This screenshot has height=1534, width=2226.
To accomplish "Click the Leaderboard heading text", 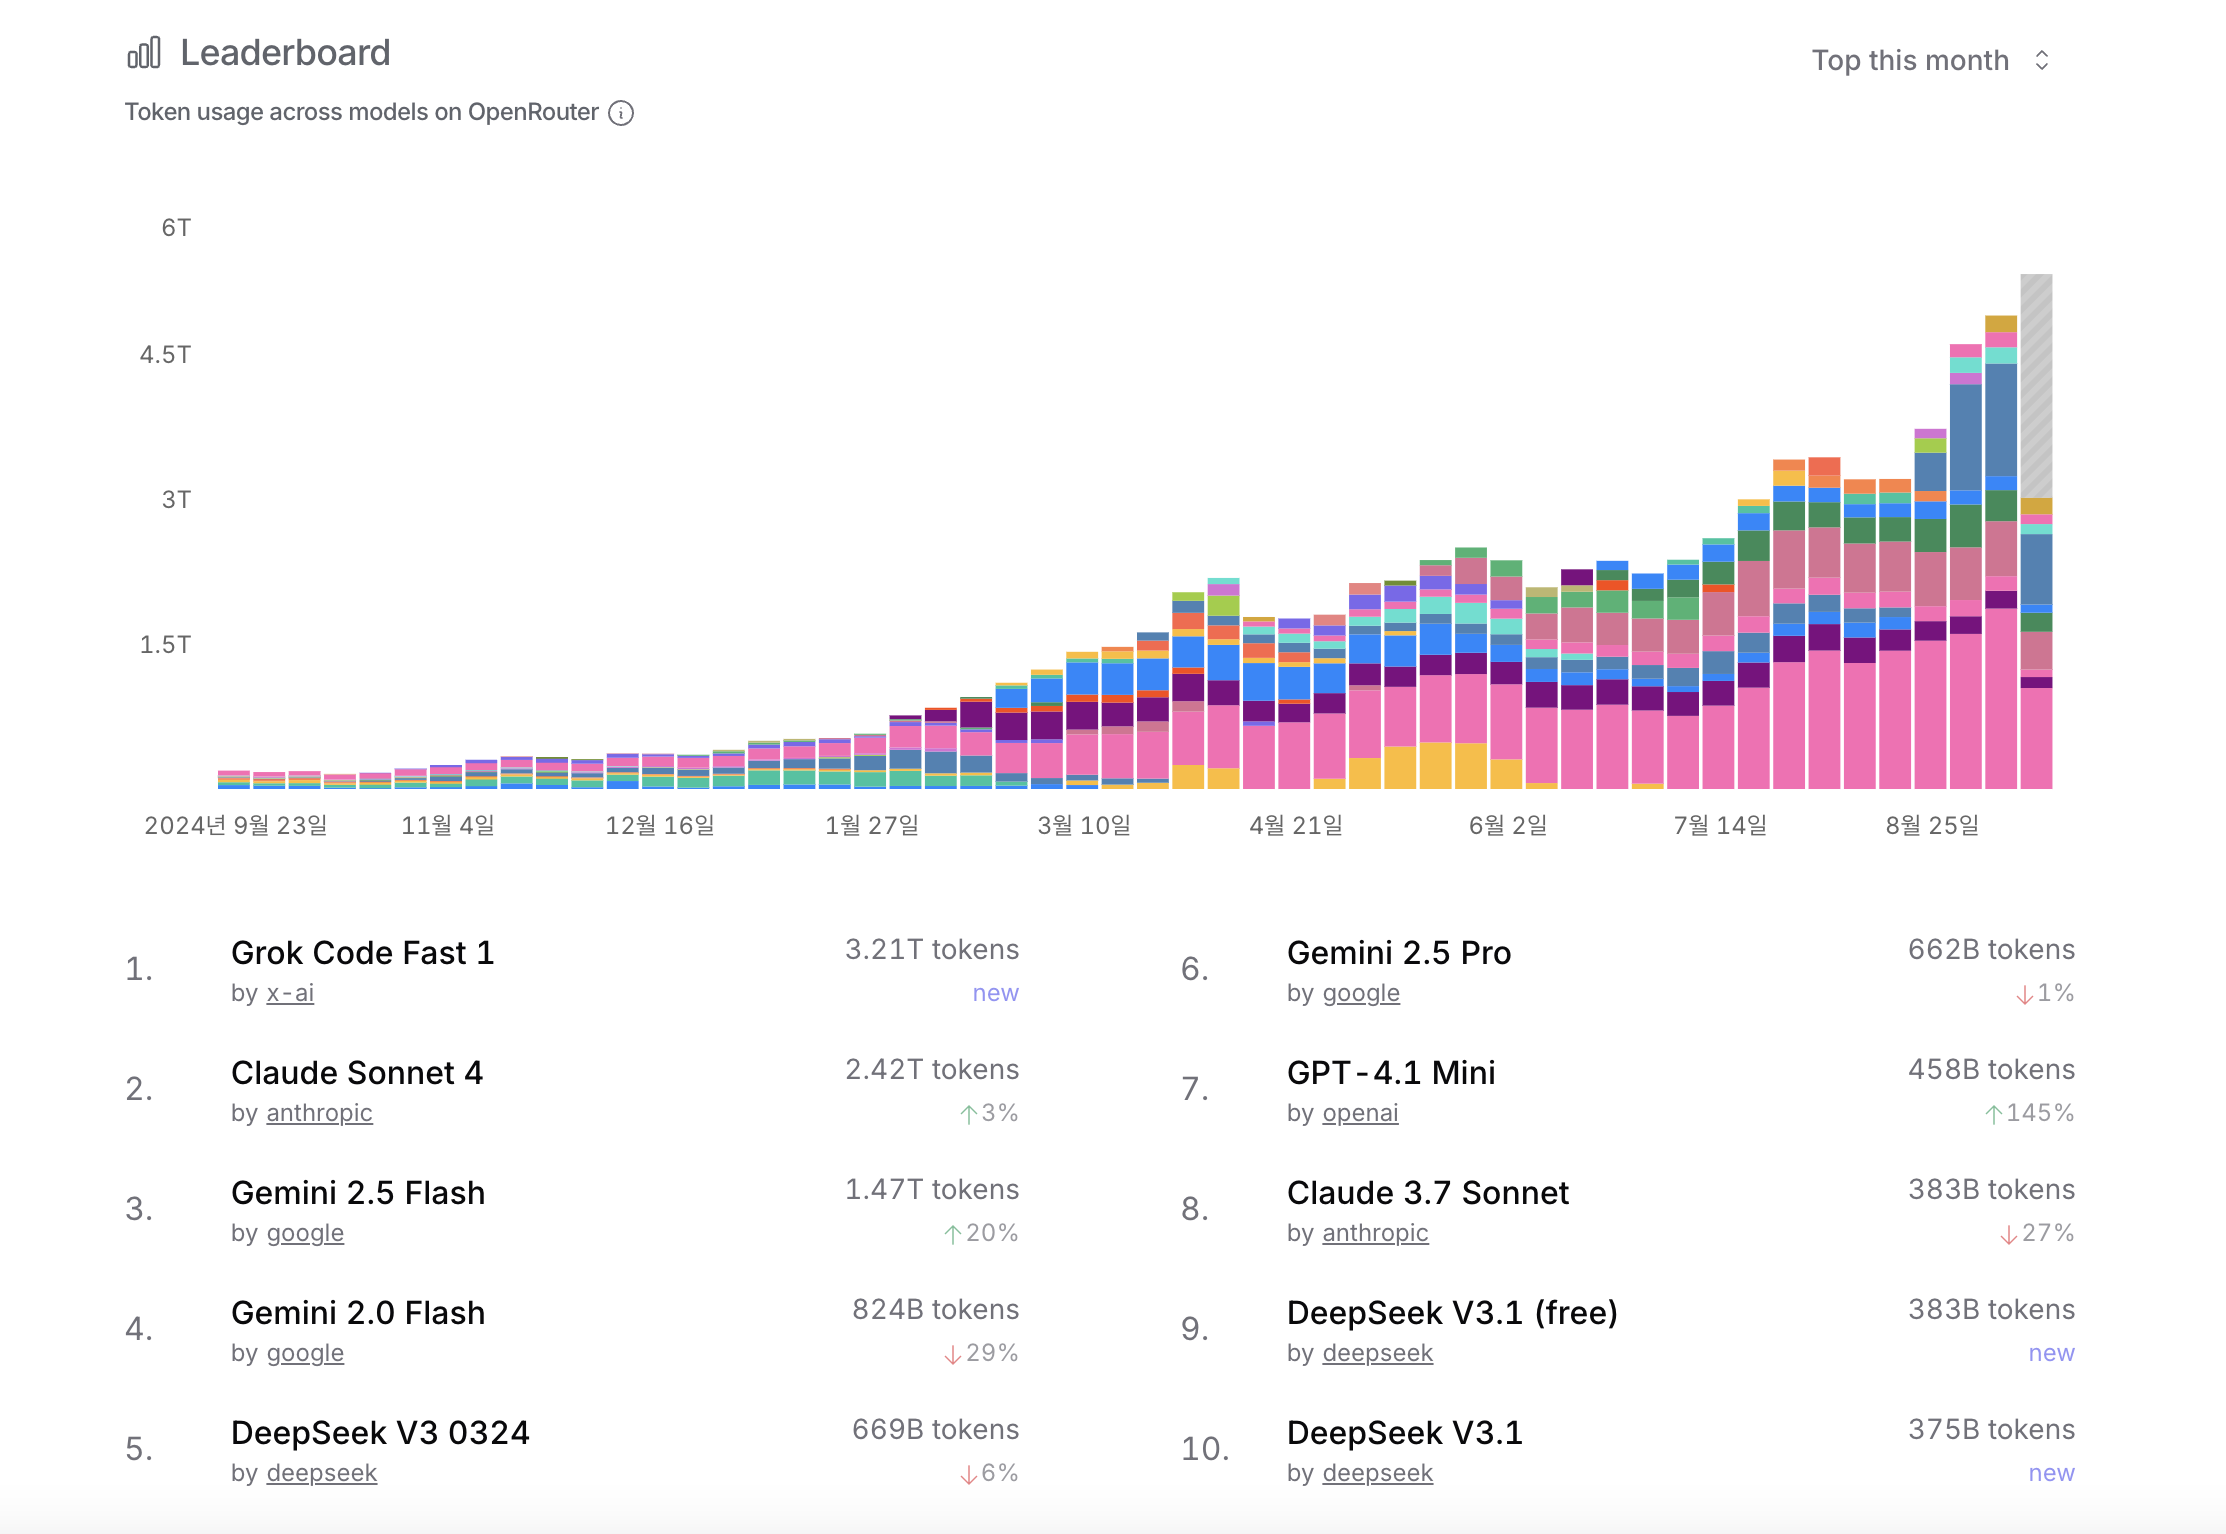I will coord(285,53).
